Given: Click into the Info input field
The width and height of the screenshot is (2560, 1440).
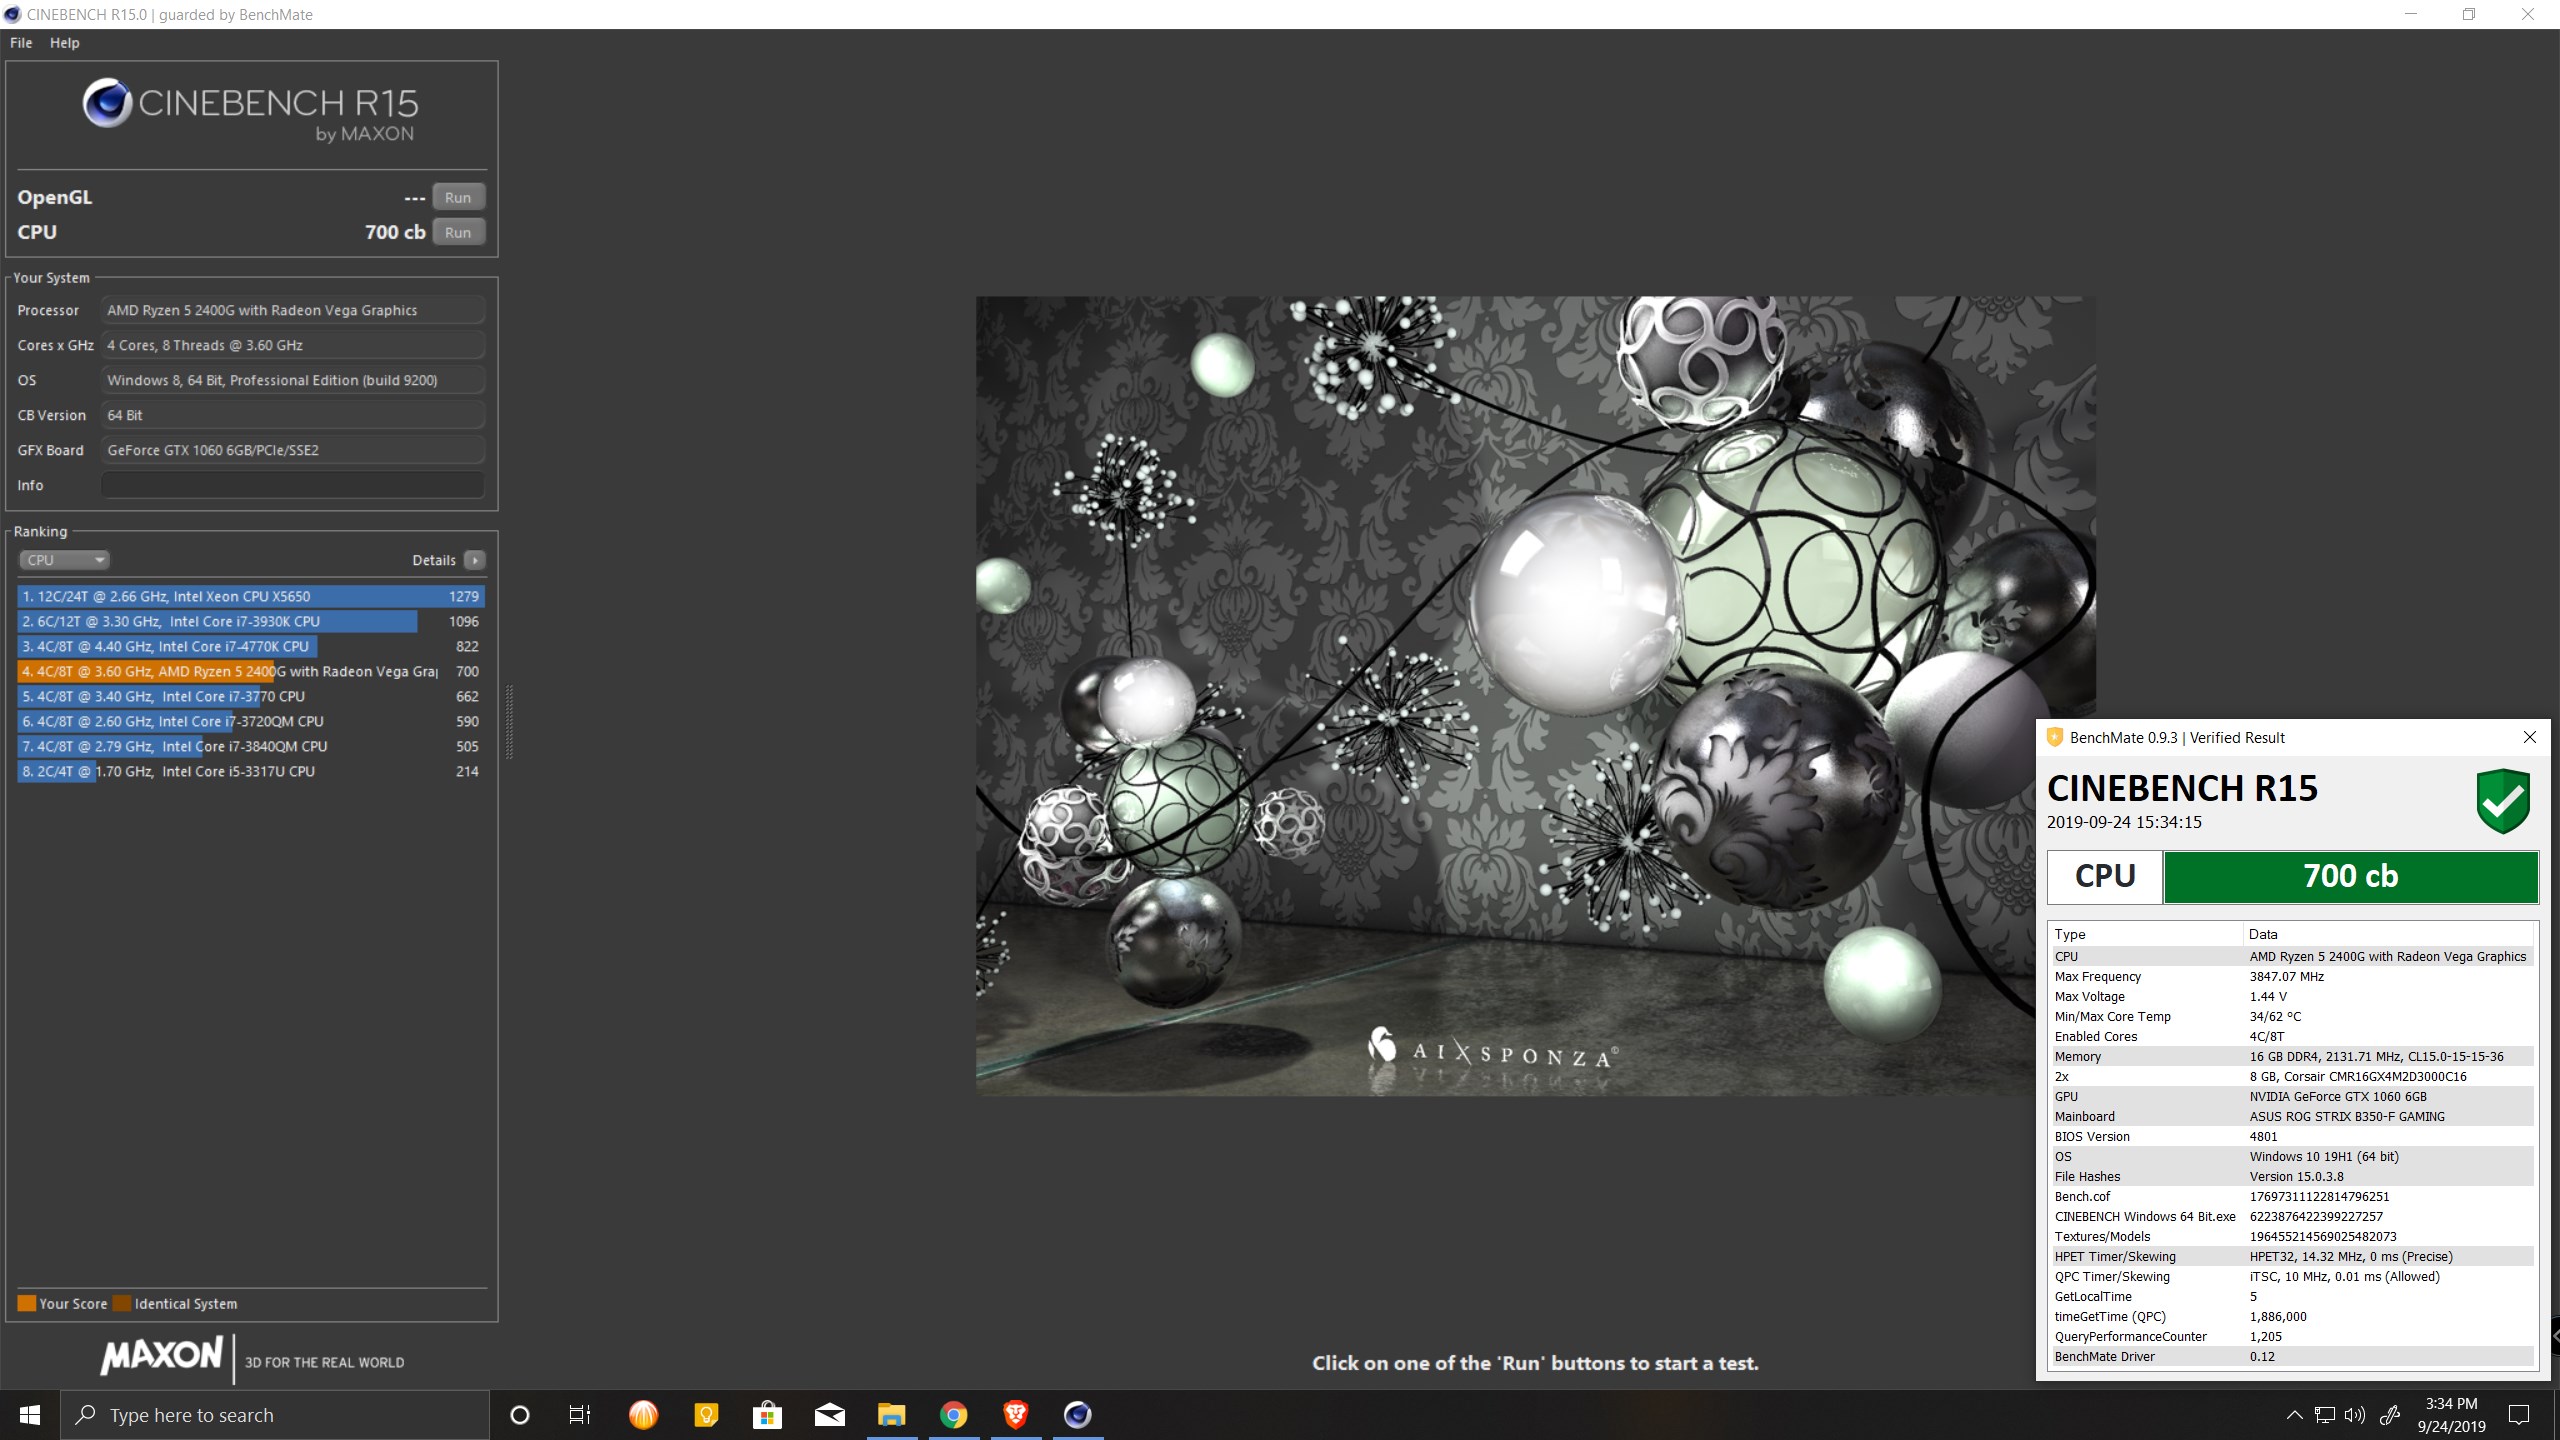Looking at the screenshot, I should click(293, 485).
